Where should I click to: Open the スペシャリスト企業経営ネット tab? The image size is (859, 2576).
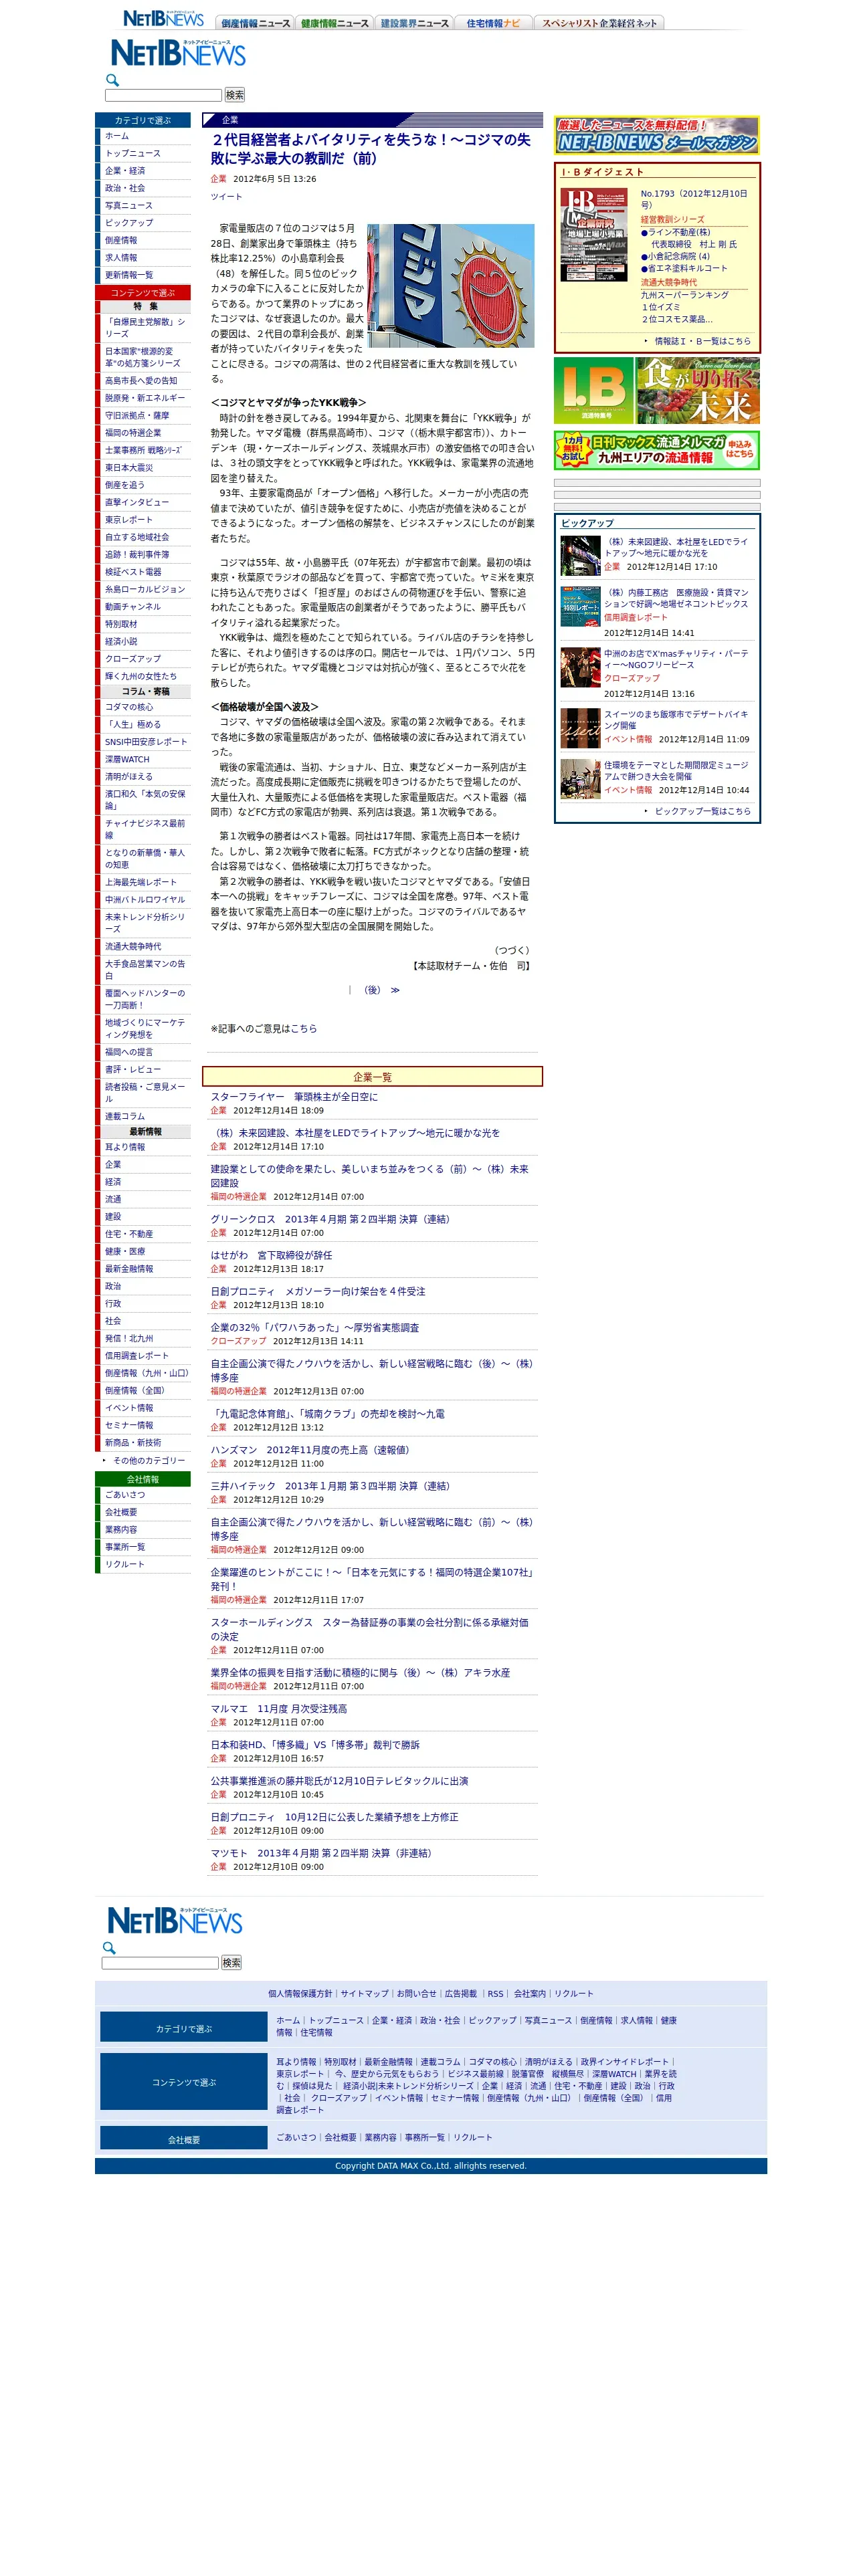tap(599, 23)
